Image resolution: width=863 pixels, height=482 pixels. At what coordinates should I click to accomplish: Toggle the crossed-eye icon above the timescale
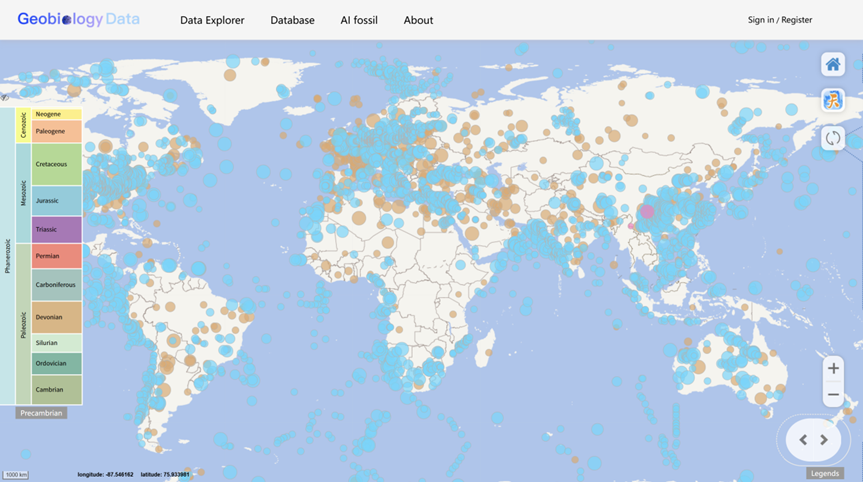tap(4, 98)
